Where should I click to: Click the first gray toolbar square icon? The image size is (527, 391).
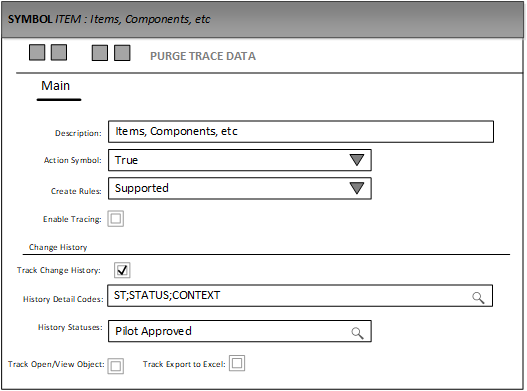[x=37, y=53]
